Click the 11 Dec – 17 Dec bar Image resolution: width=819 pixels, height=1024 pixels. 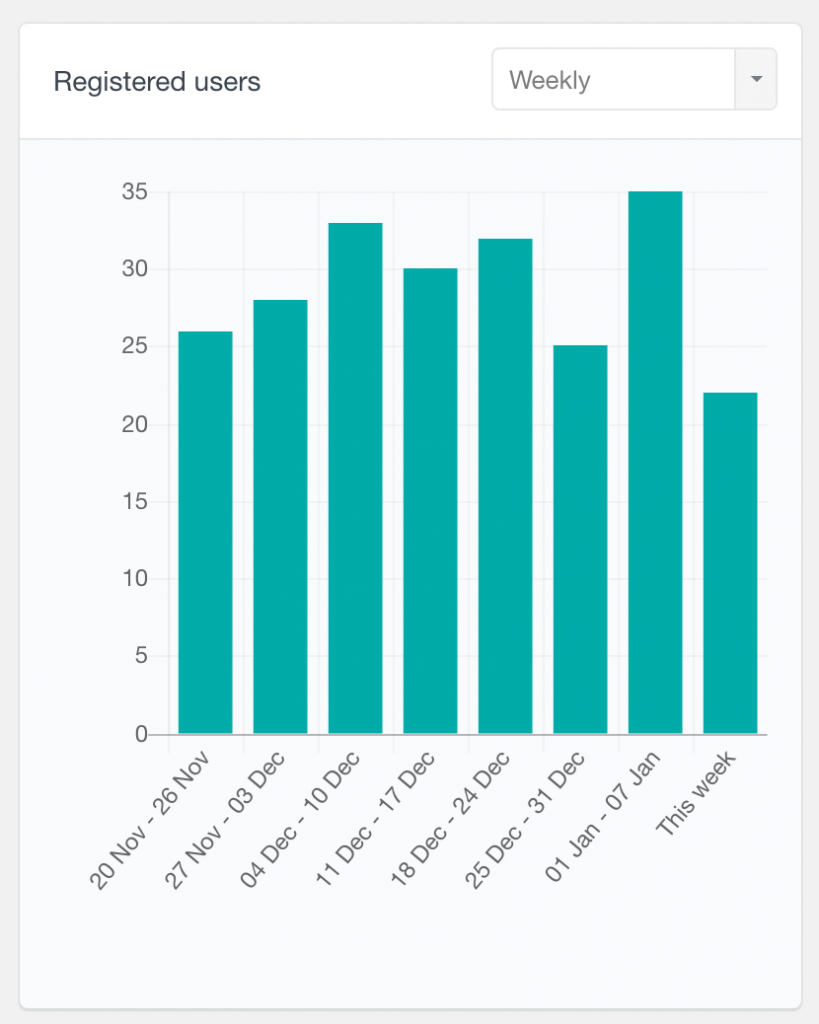[x=429, y=500]
